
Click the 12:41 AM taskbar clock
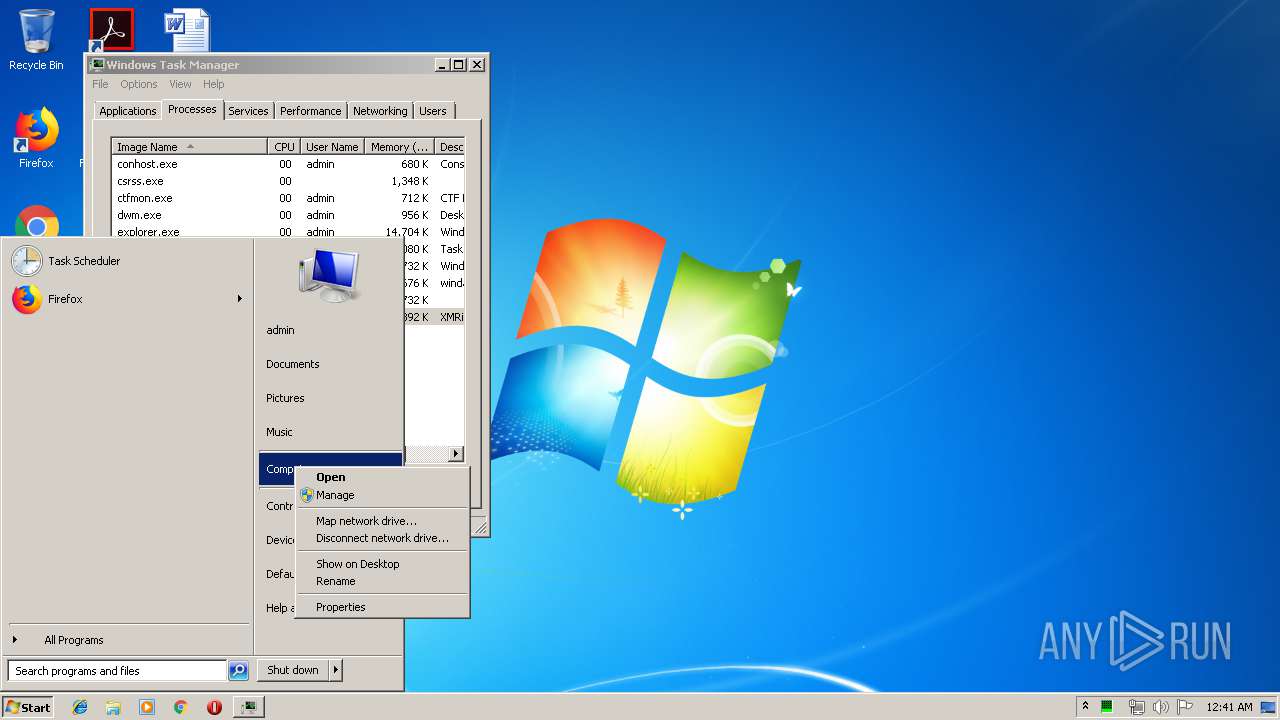(x=1229, y=707)
